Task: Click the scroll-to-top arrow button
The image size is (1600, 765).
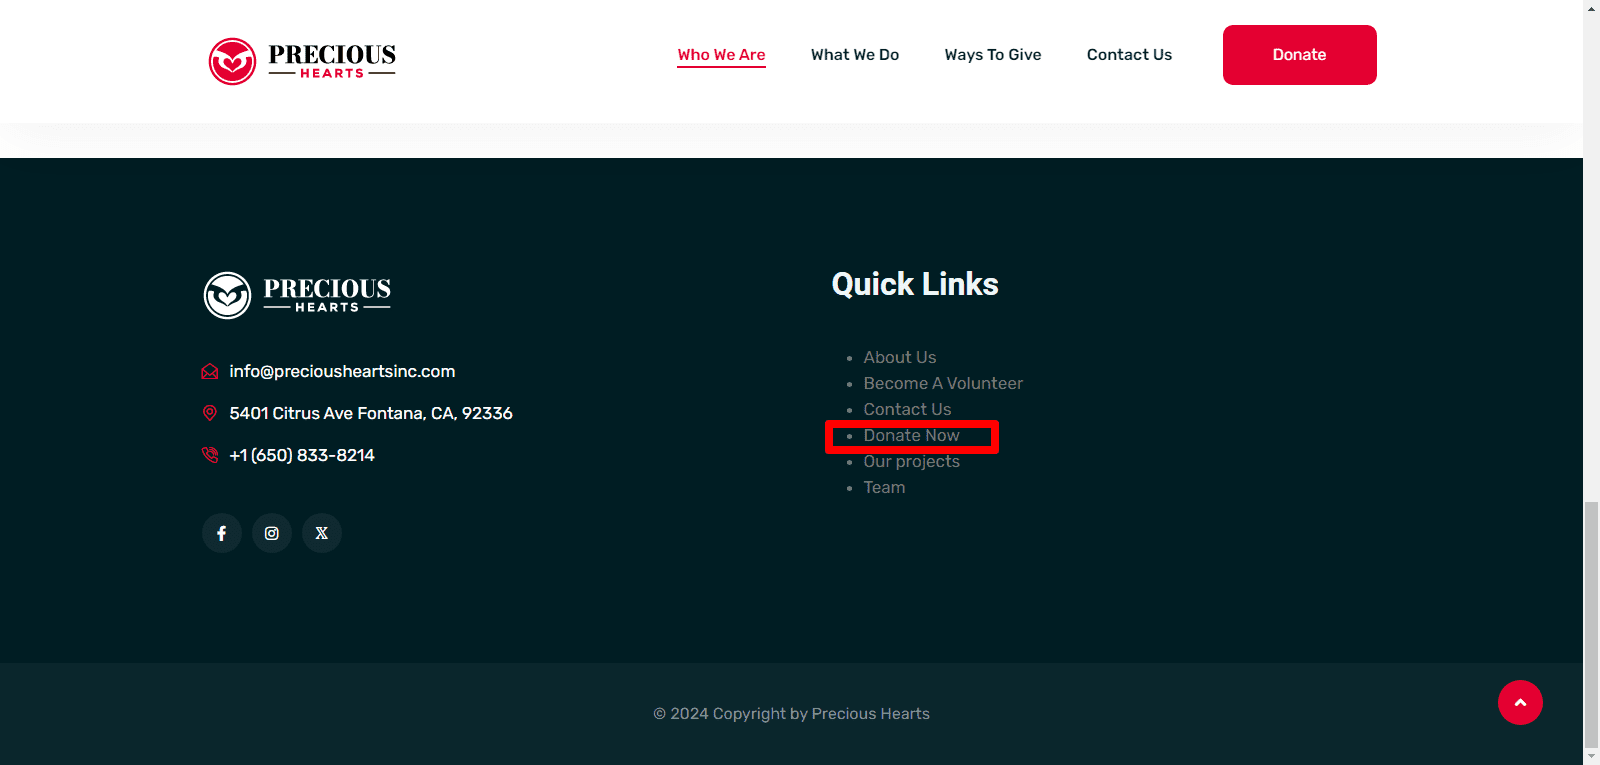Action: (1520, 703)
